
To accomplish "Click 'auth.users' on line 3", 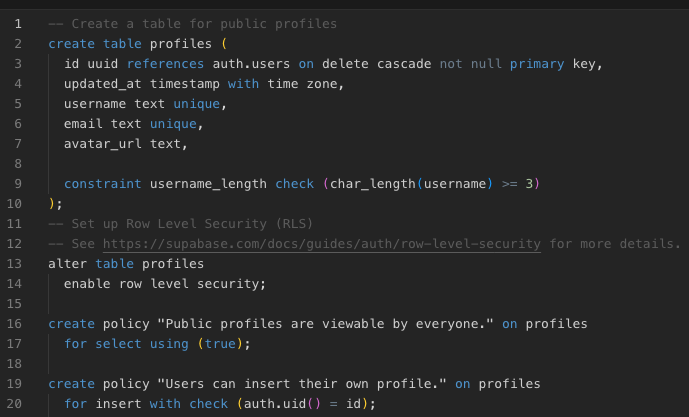I will [x=251, y=64].
